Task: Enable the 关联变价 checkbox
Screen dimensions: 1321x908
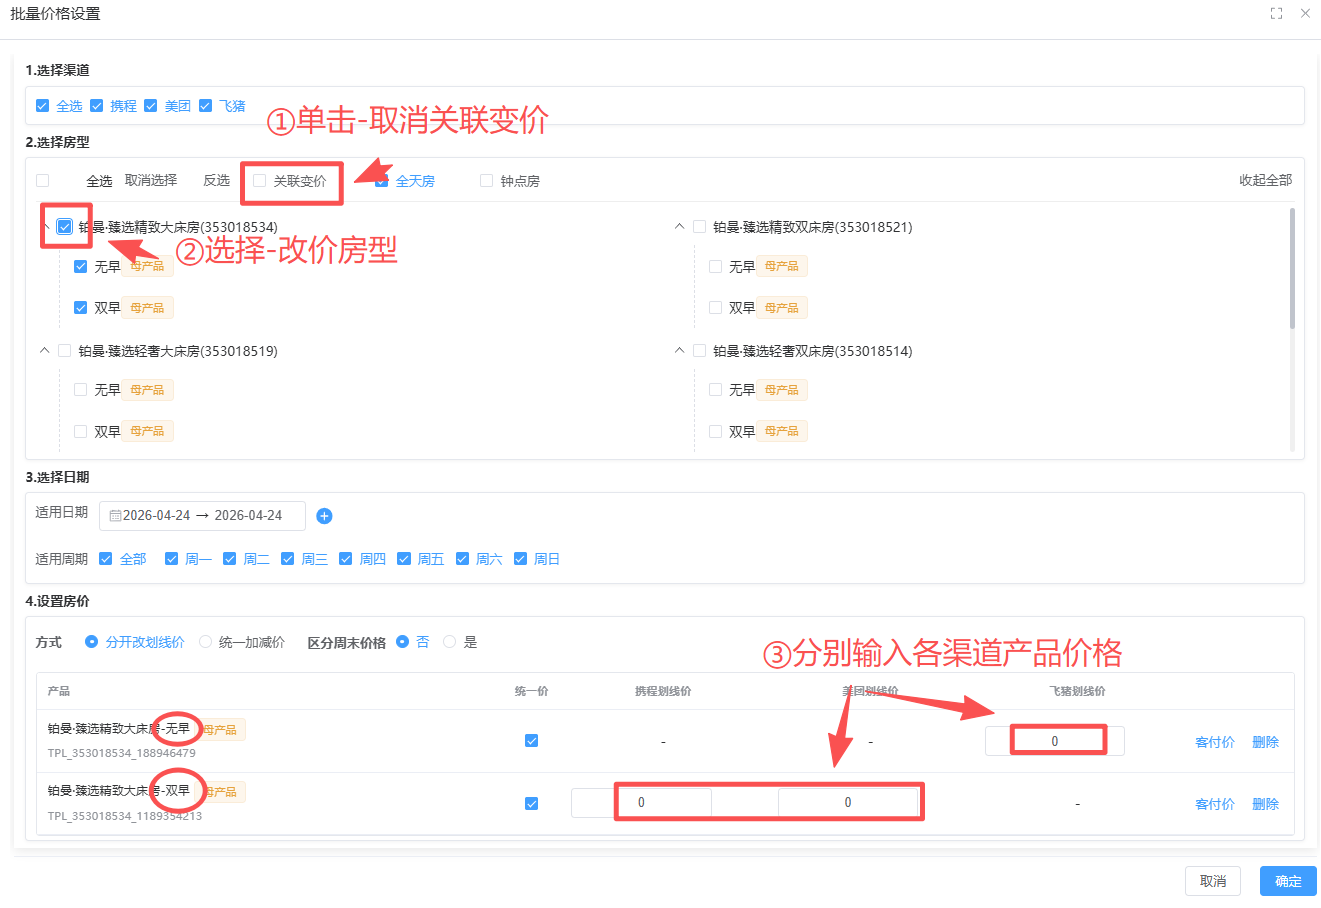Action: pos(259,180)
